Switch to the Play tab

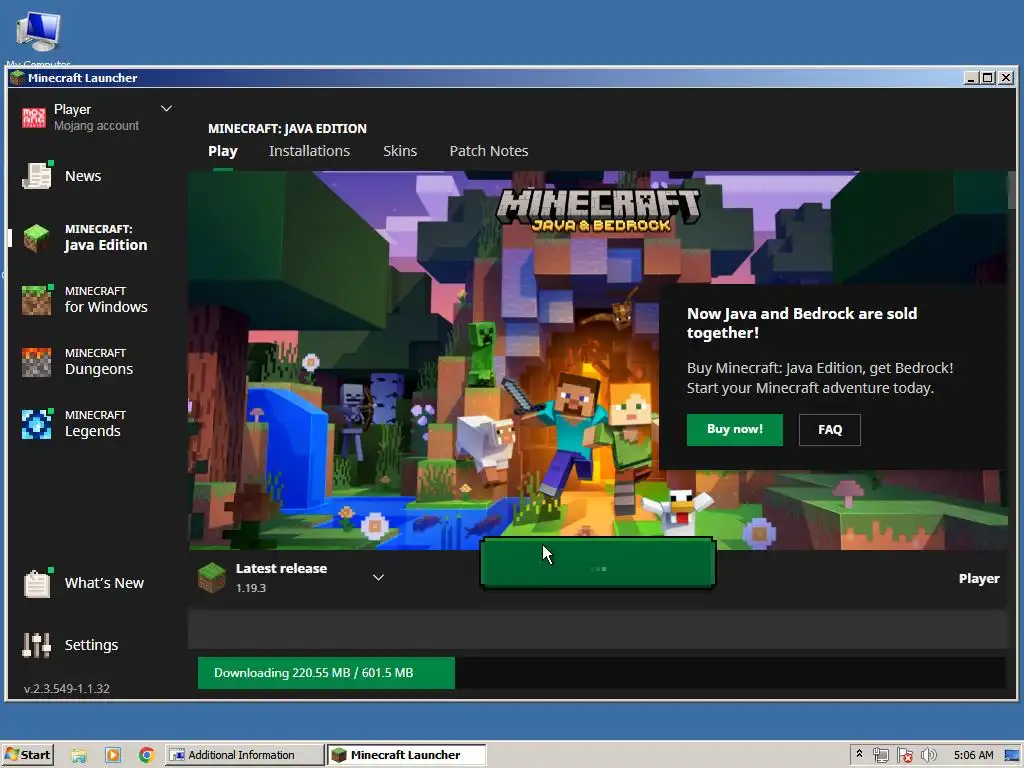click(223, 151)
